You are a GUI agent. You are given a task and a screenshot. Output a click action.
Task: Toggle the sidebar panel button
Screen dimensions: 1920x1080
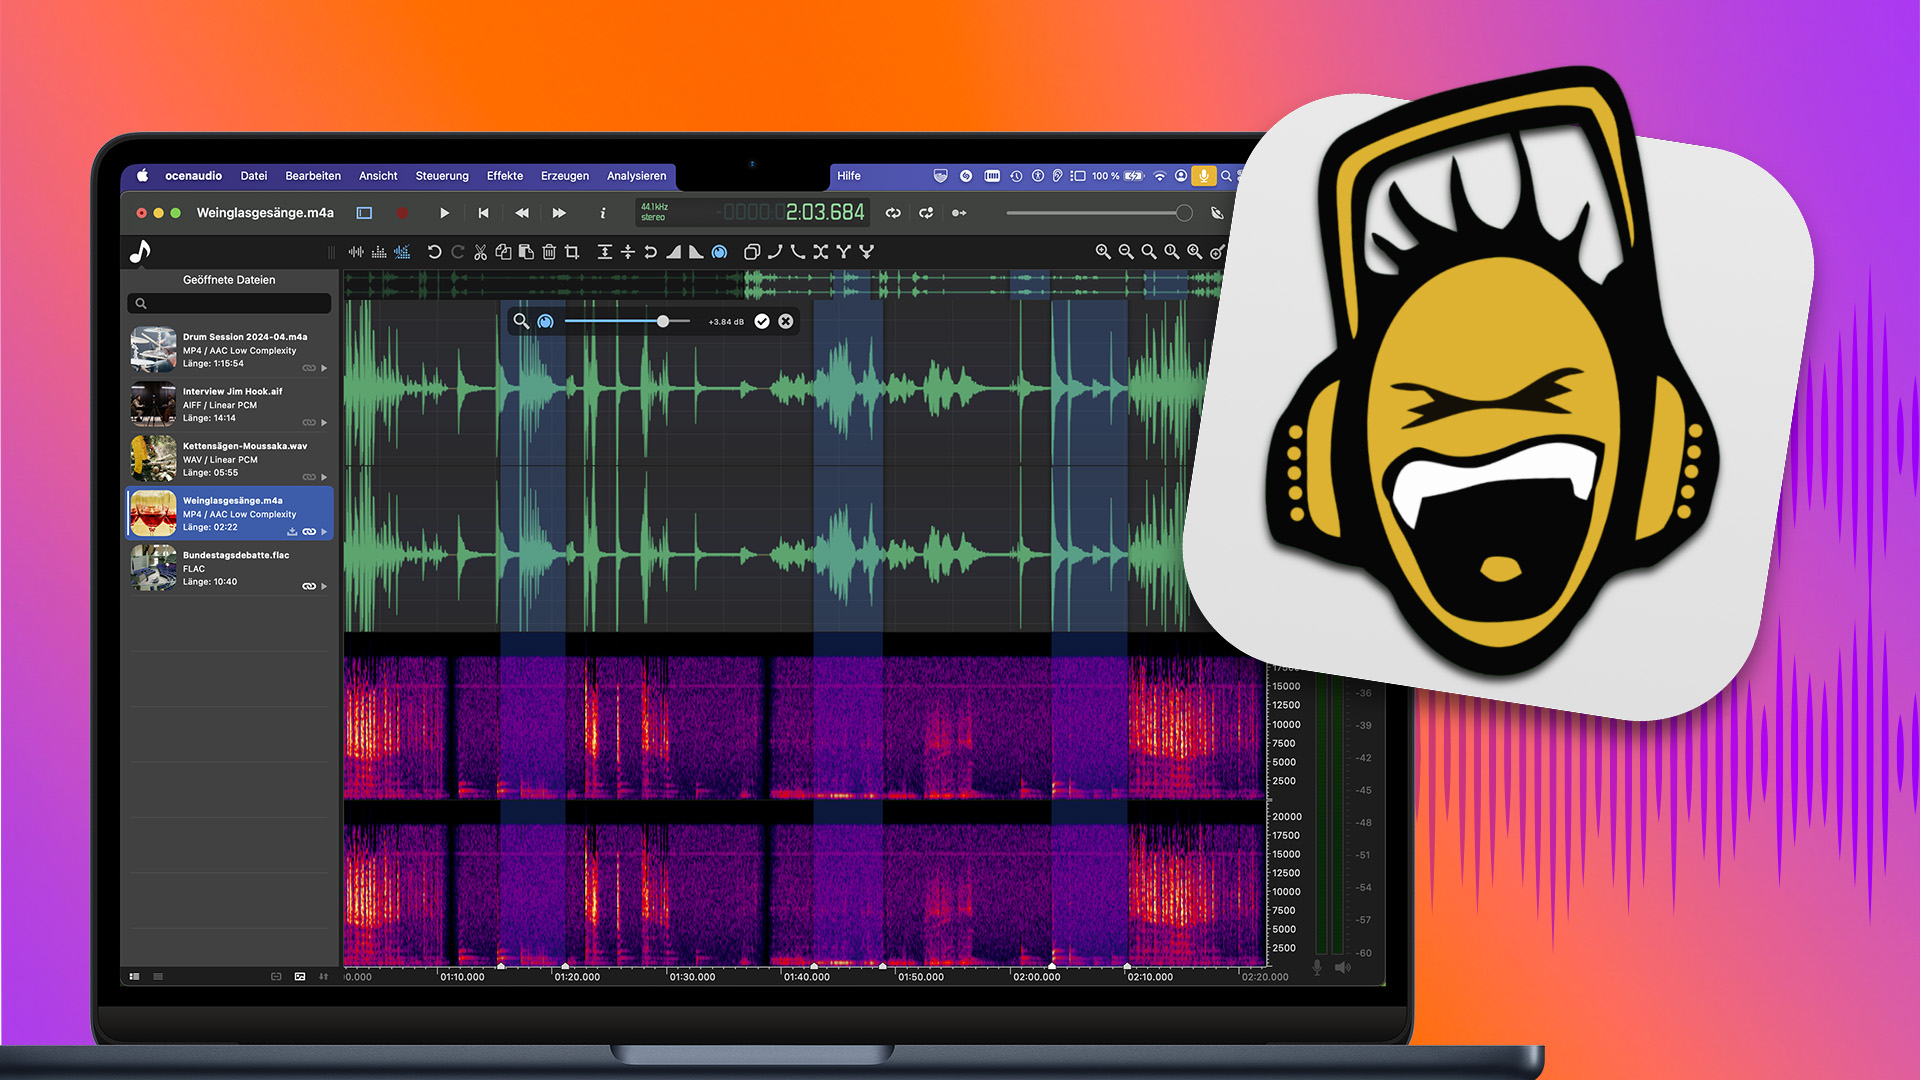click(364, 213)
